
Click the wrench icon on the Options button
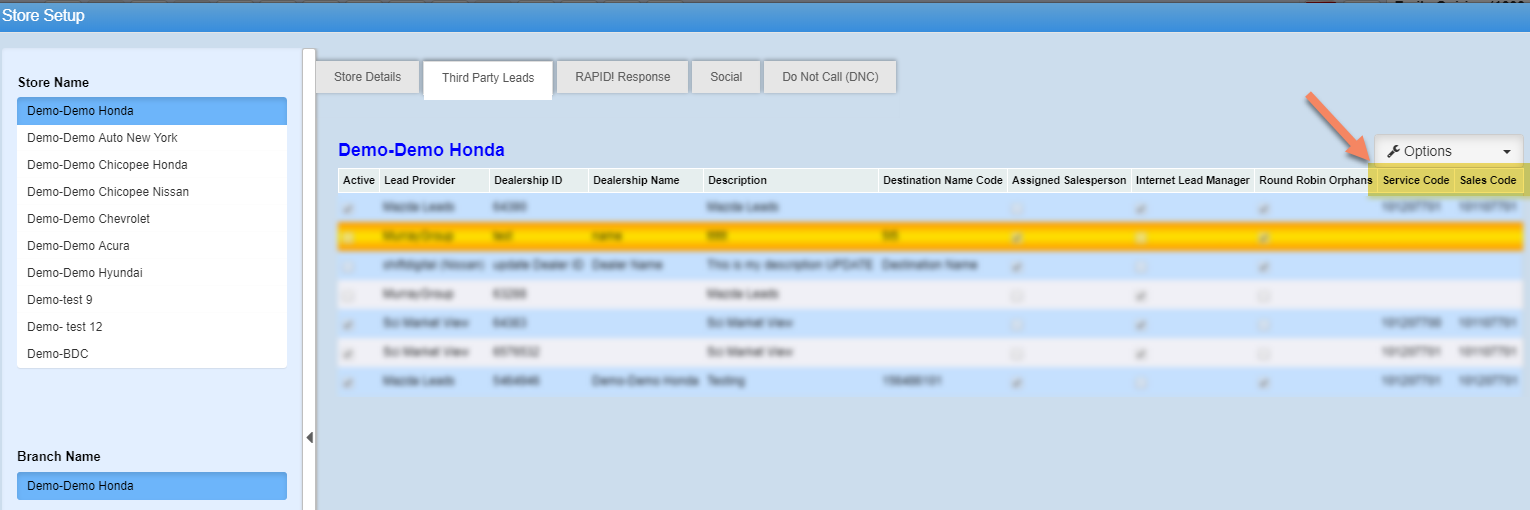point(1393,151)
